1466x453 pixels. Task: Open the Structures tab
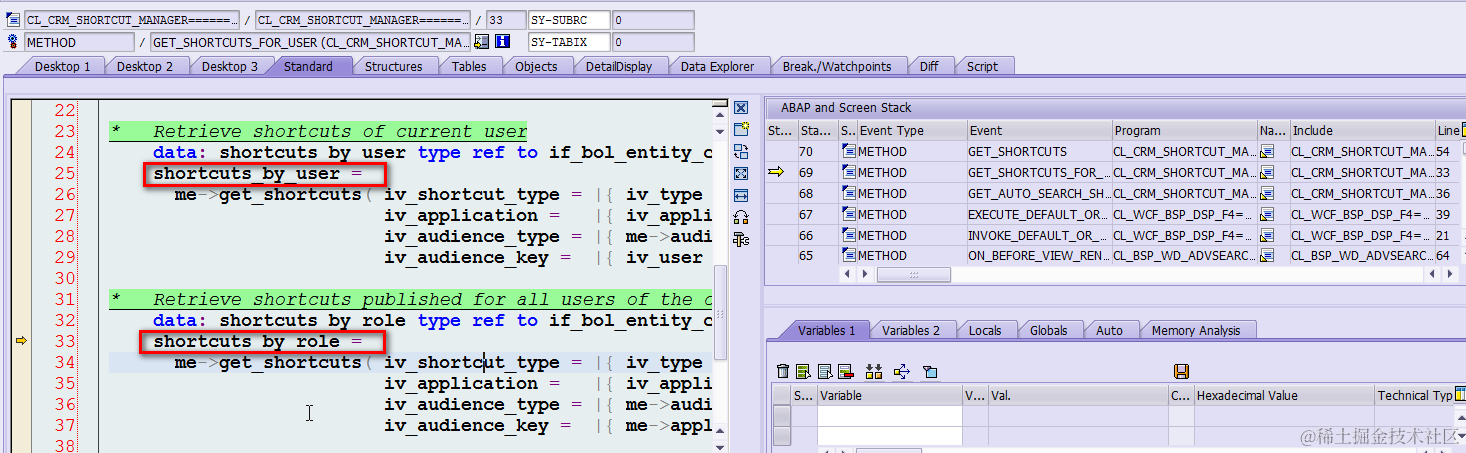[x=393, y=66]
